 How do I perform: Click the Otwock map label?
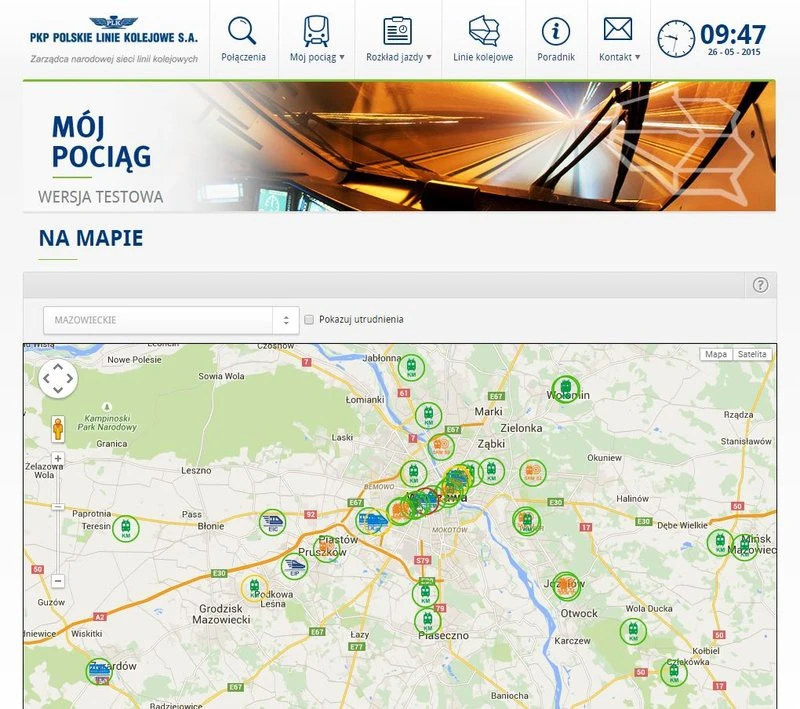click(579, 613)
